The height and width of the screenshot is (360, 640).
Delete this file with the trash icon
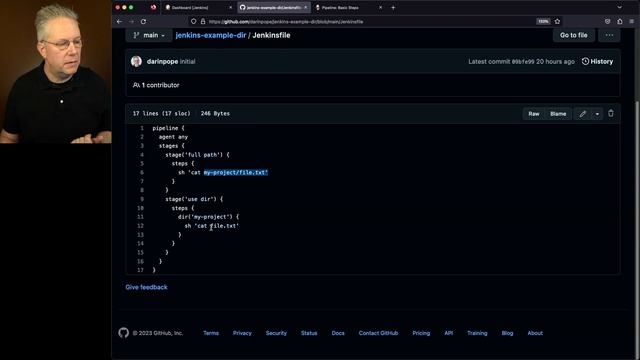tap(611, 113)
